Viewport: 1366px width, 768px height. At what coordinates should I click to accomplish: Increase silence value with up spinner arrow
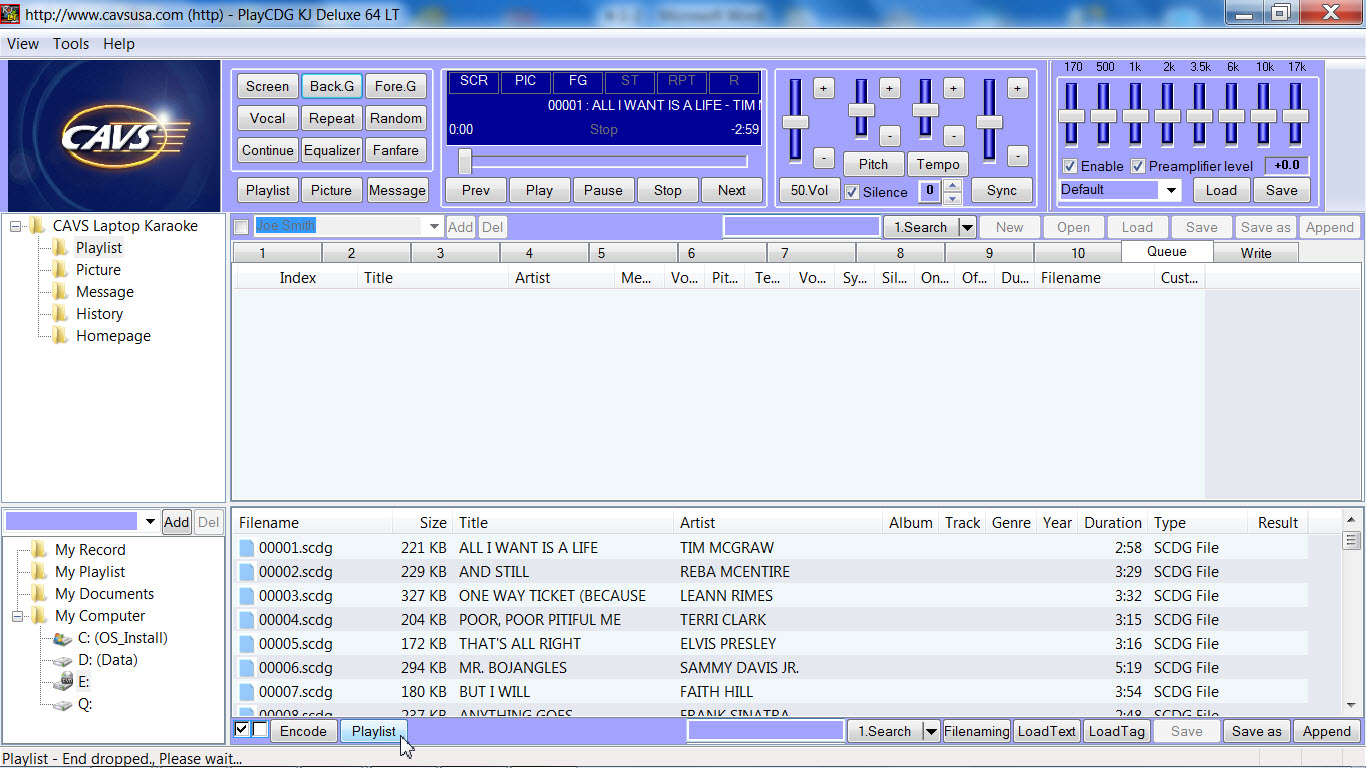click(x=953, y=185)
